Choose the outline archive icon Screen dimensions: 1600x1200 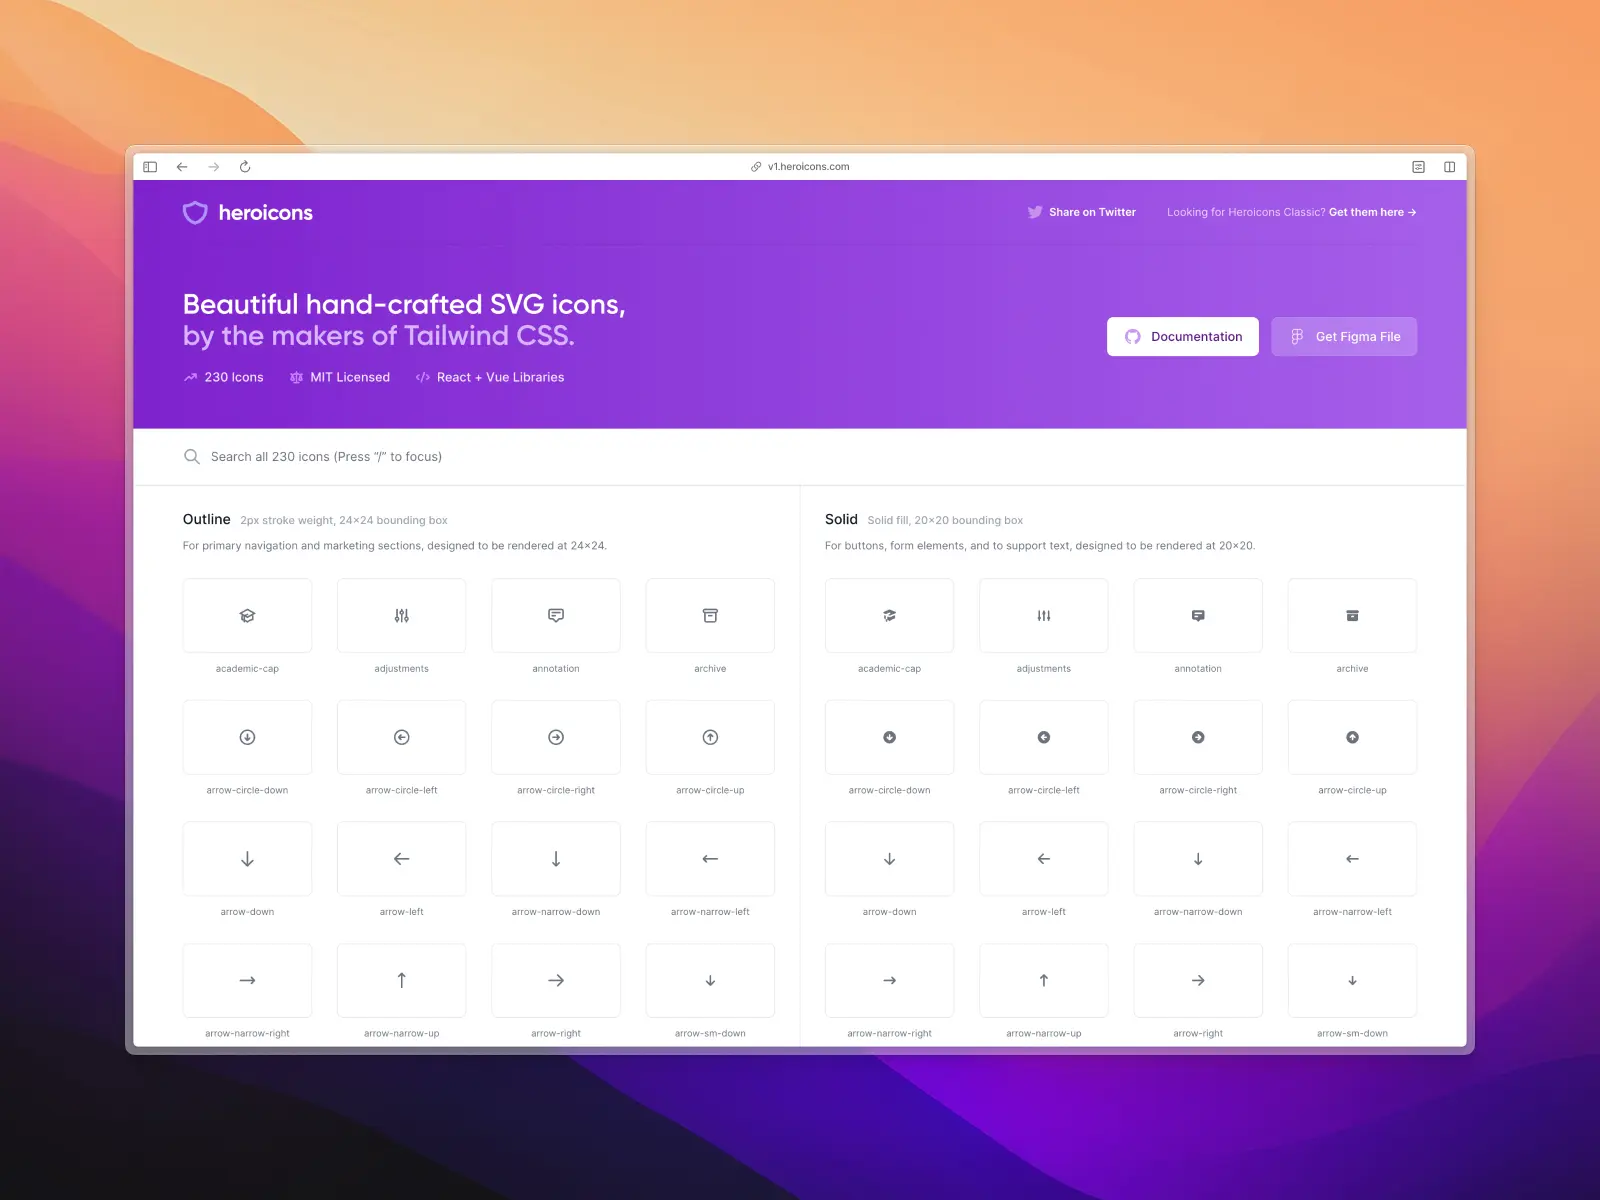point(710,616)
